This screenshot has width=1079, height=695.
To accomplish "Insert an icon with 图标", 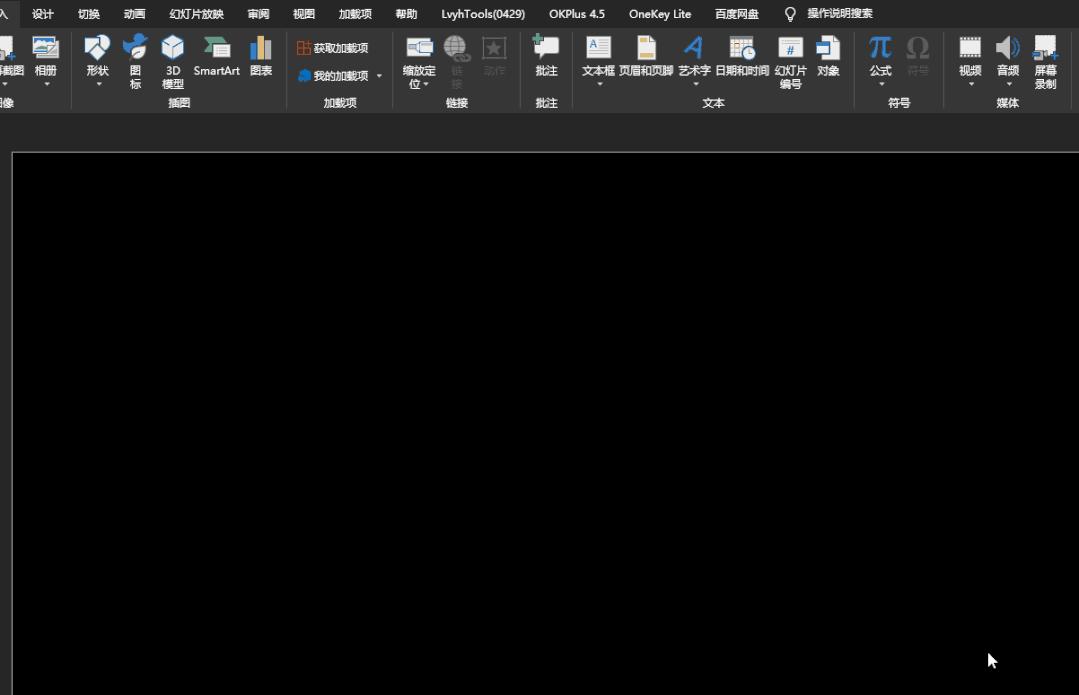I will (135, 62).
